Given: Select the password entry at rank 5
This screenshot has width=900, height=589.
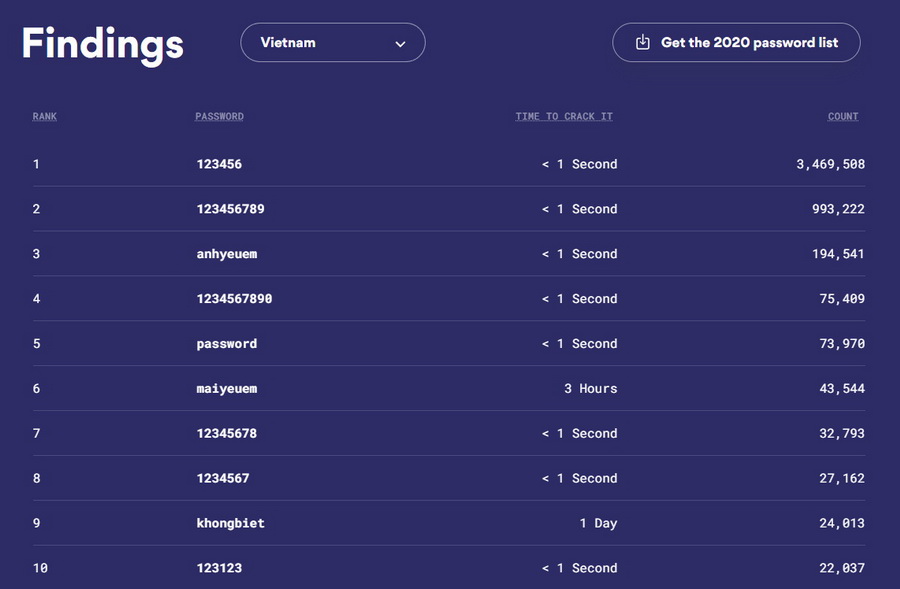Looking at the screenshot, I should 227,344.
